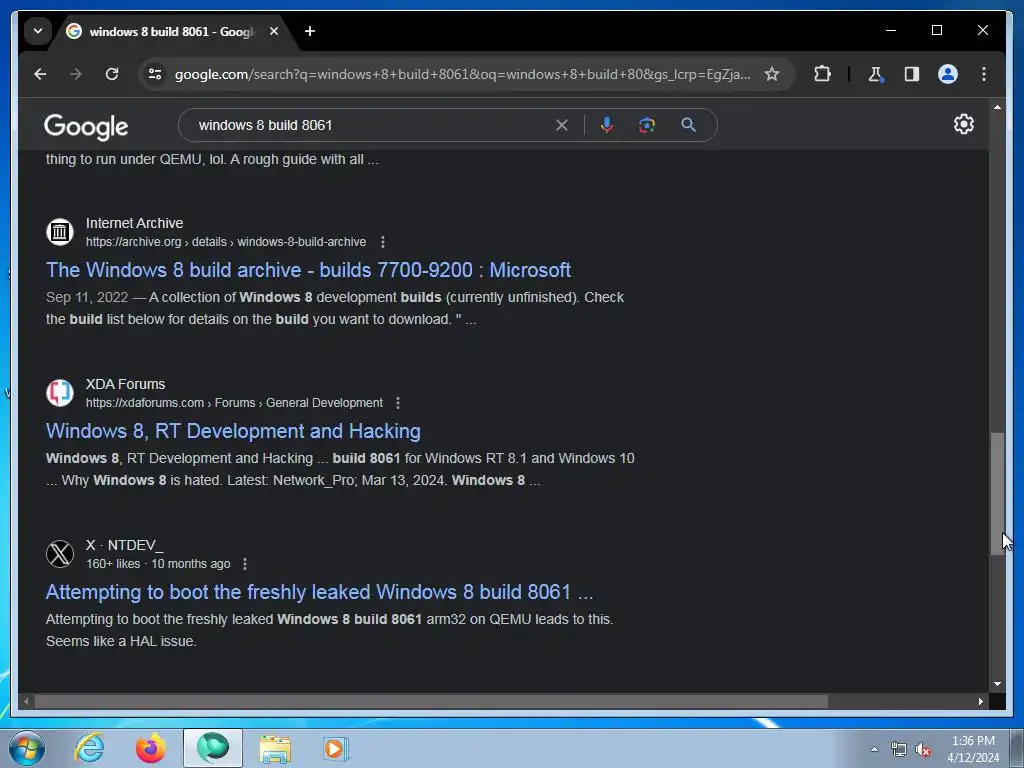Image resolution: width=1024 pixels, height=768 pixels.
Task: Open 'Attempting to boot the freshly leaked' link
Action: pos(319,592)
